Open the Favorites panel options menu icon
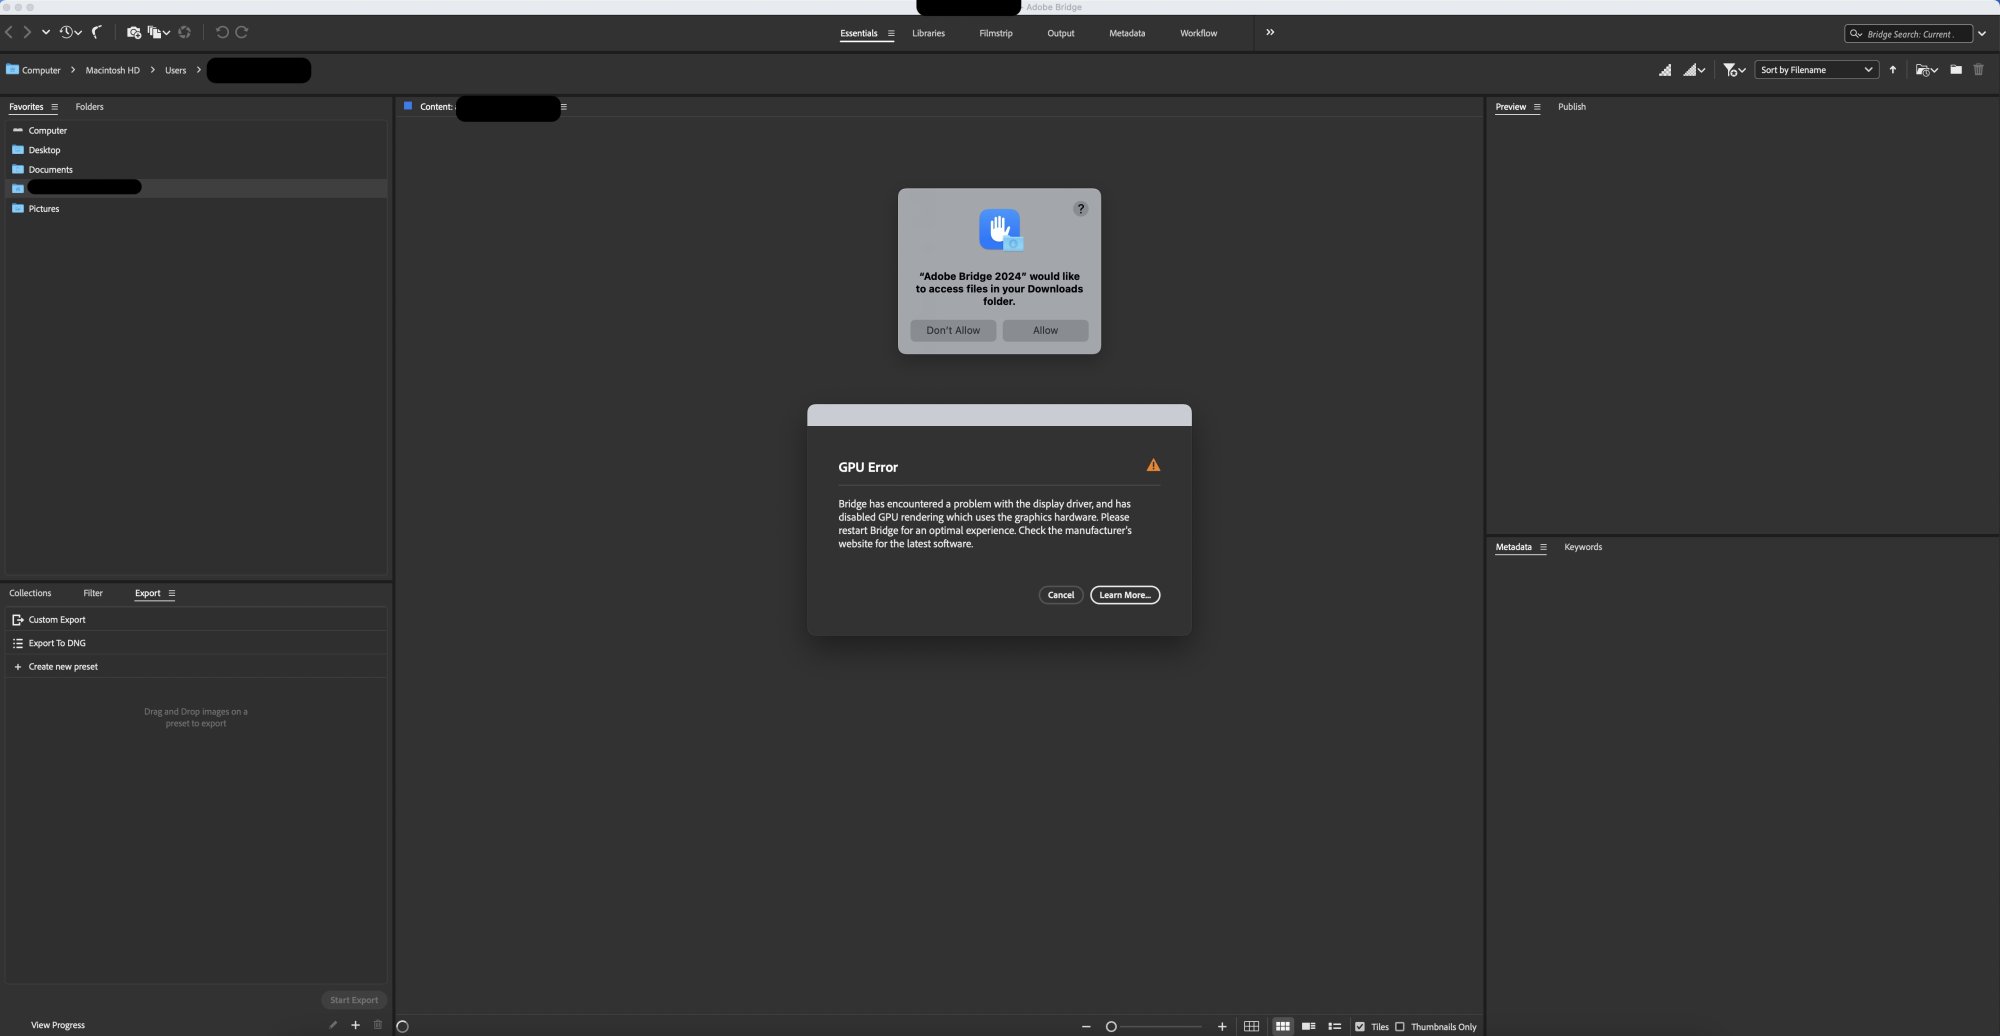 click(54, 107)
